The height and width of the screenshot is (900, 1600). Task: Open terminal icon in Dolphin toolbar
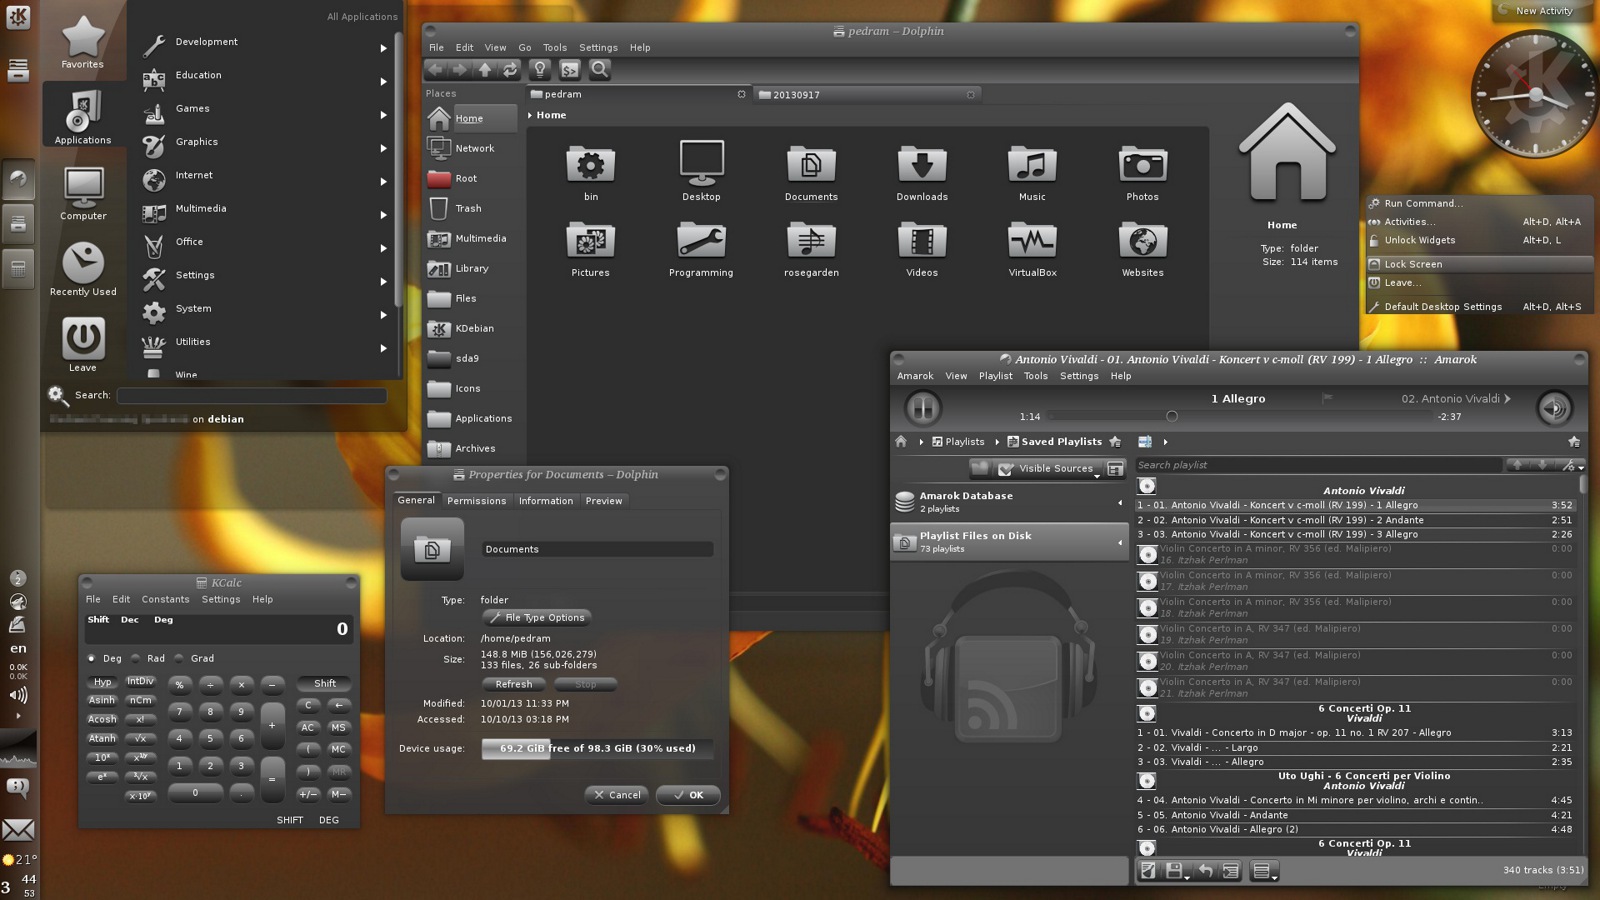point(569,70)
